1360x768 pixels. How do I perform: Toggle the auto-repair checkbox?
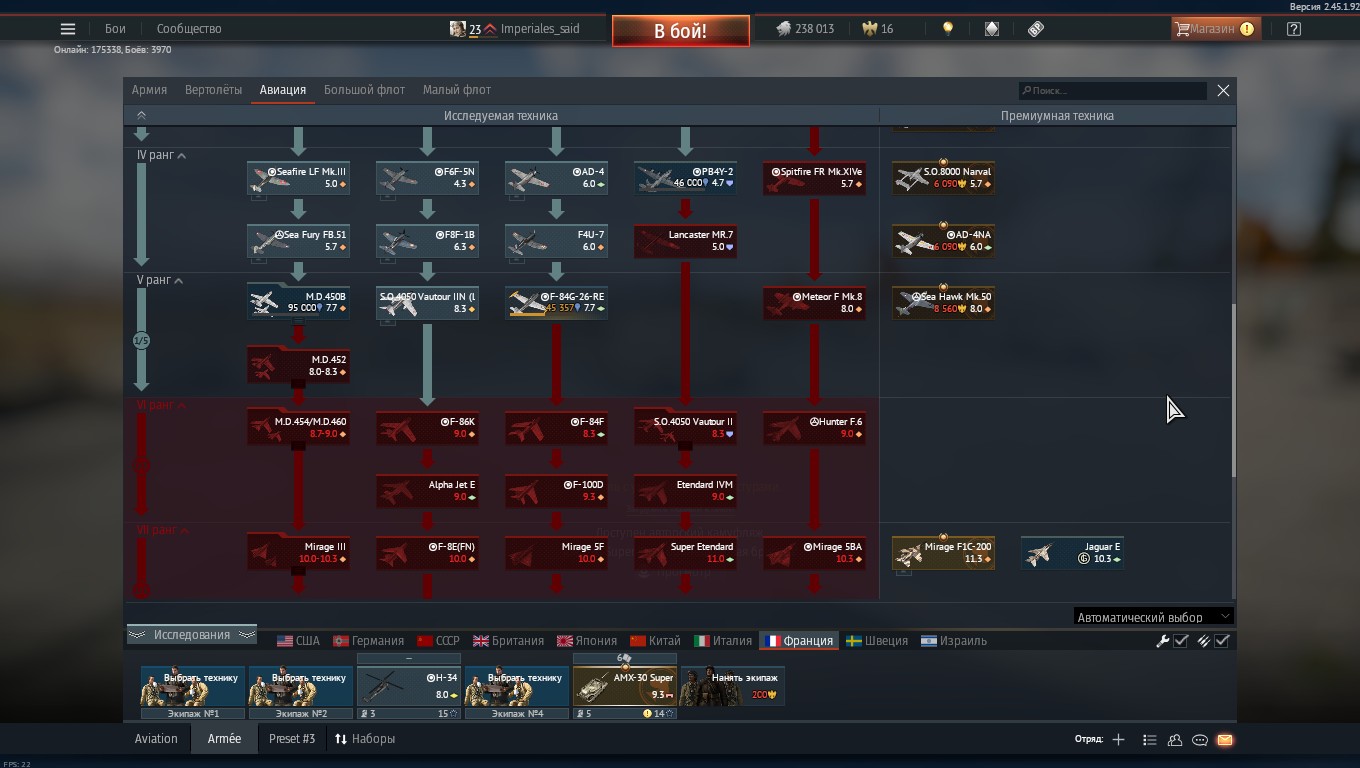click(x=1181, y=641)
